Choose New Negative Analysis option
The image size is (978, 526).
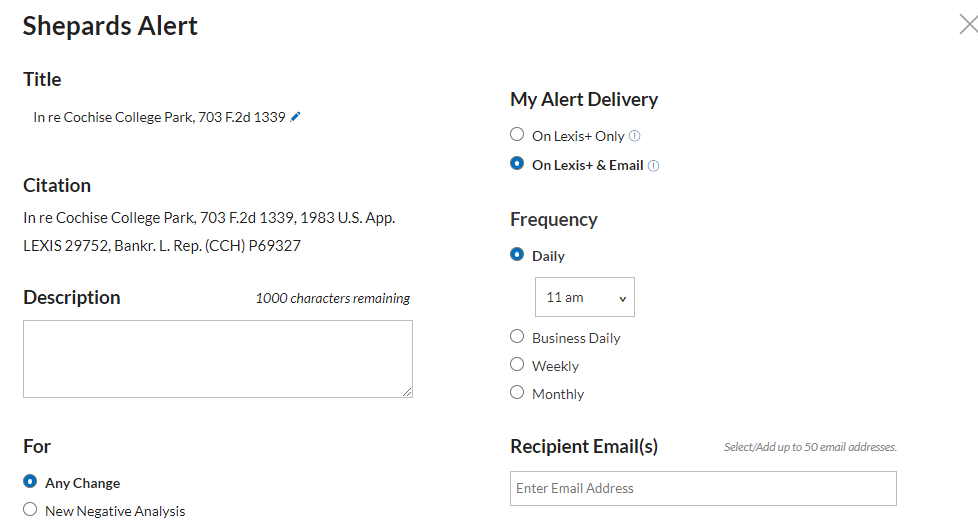coord(30,510)
